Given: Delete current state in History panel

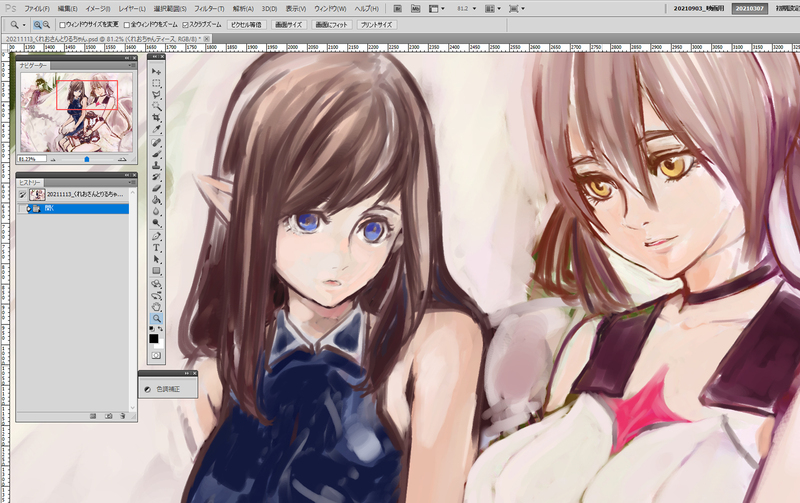Looking at the screenshot, I should (x=122, y=416).
